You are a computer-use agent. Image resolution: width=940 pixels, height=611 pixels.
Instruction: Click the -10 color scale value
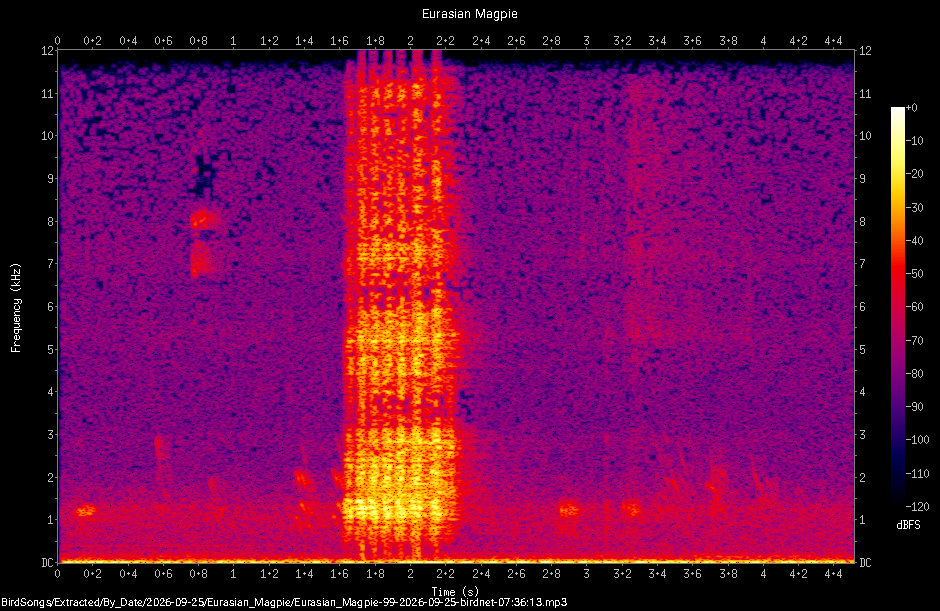tap(914, 141)
